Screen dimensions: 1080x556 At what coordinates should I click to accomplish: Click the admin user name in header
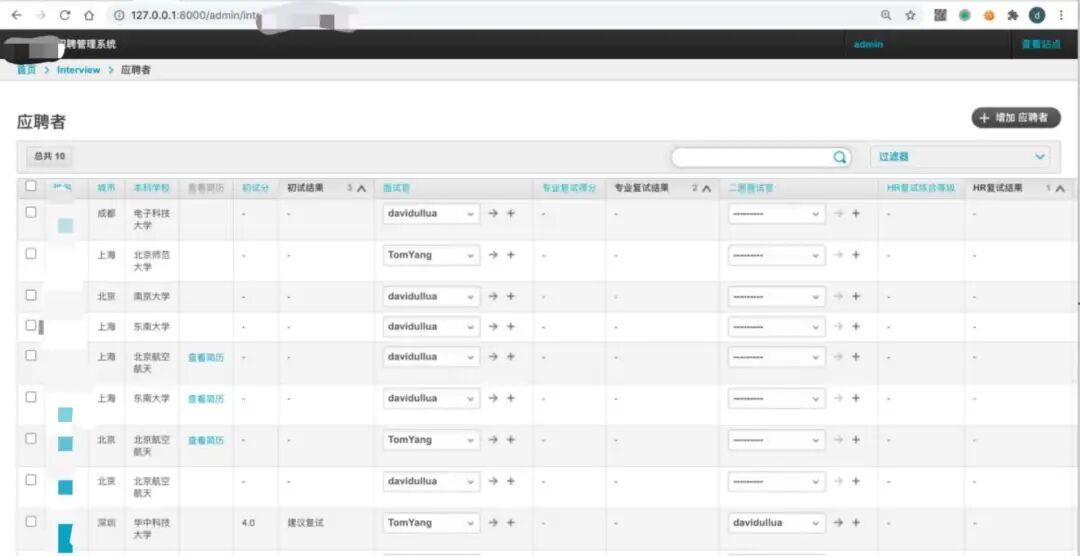tap(868, 44)
